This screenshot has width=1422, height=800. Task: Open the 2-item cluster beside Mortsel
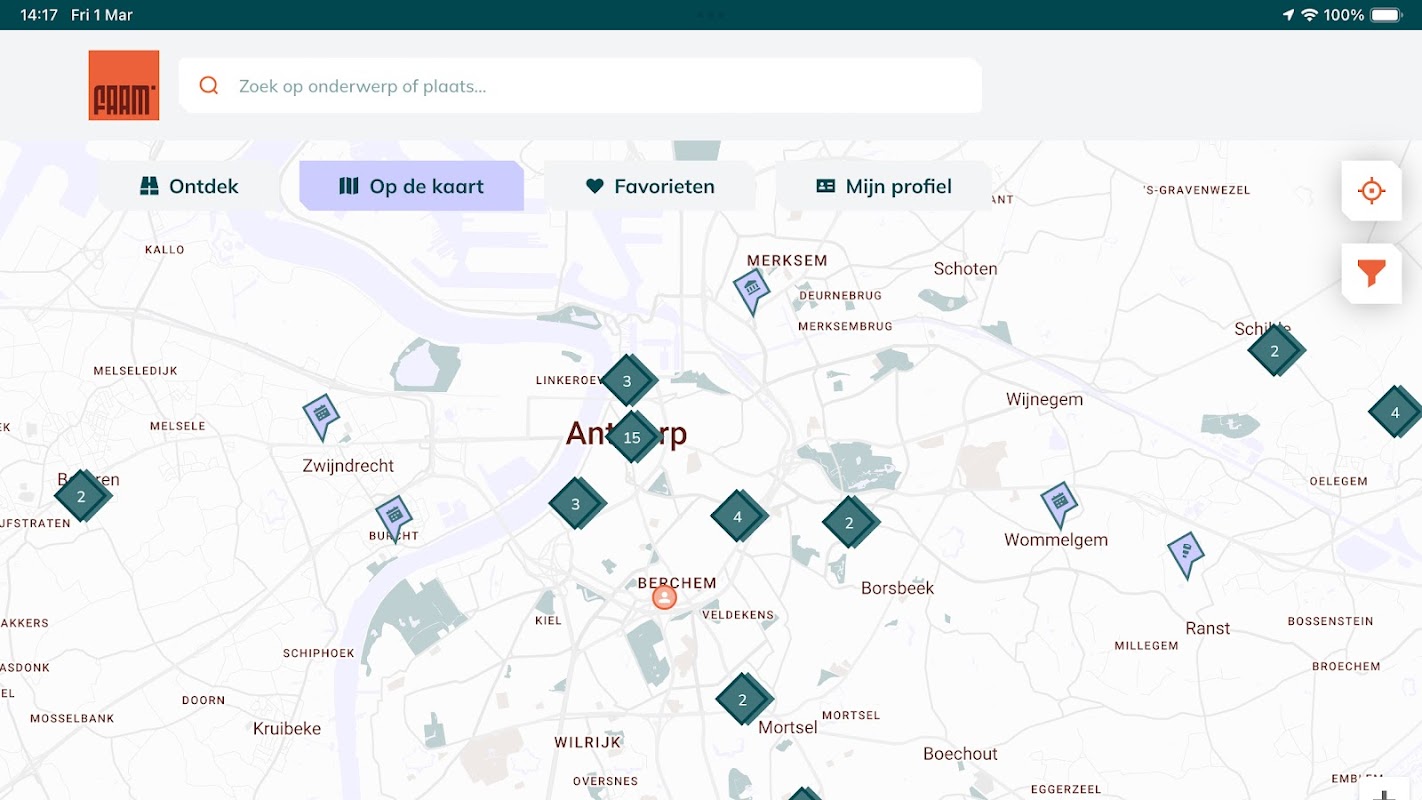click(743, 700)
